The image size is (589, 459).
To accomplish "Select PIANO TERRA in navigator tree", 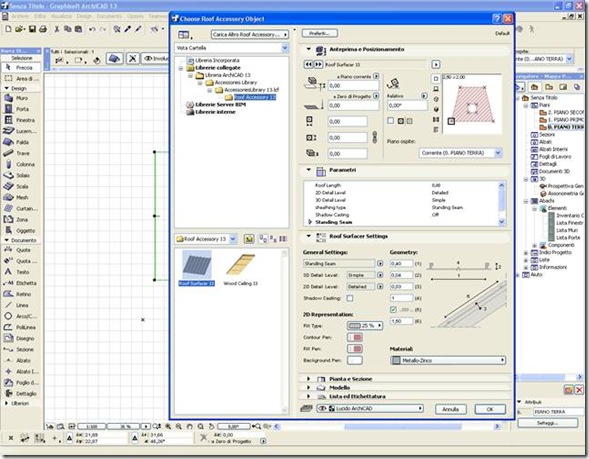I will tap(565, 127).
